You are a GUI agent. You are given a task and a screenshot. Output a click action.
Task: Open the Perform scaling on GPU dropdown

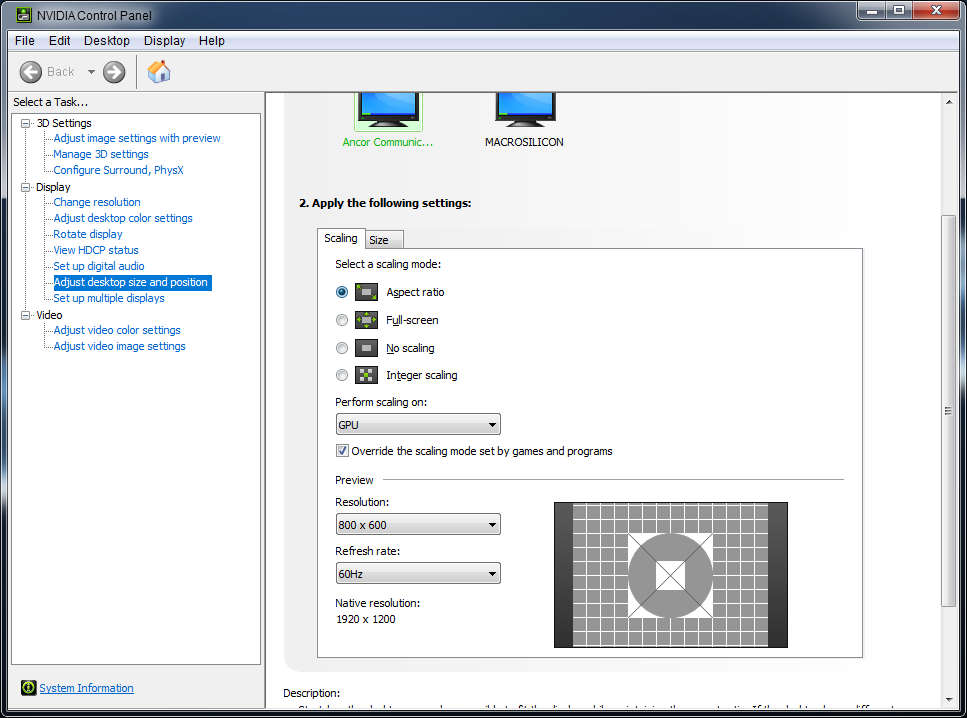[x=418, y=425]
